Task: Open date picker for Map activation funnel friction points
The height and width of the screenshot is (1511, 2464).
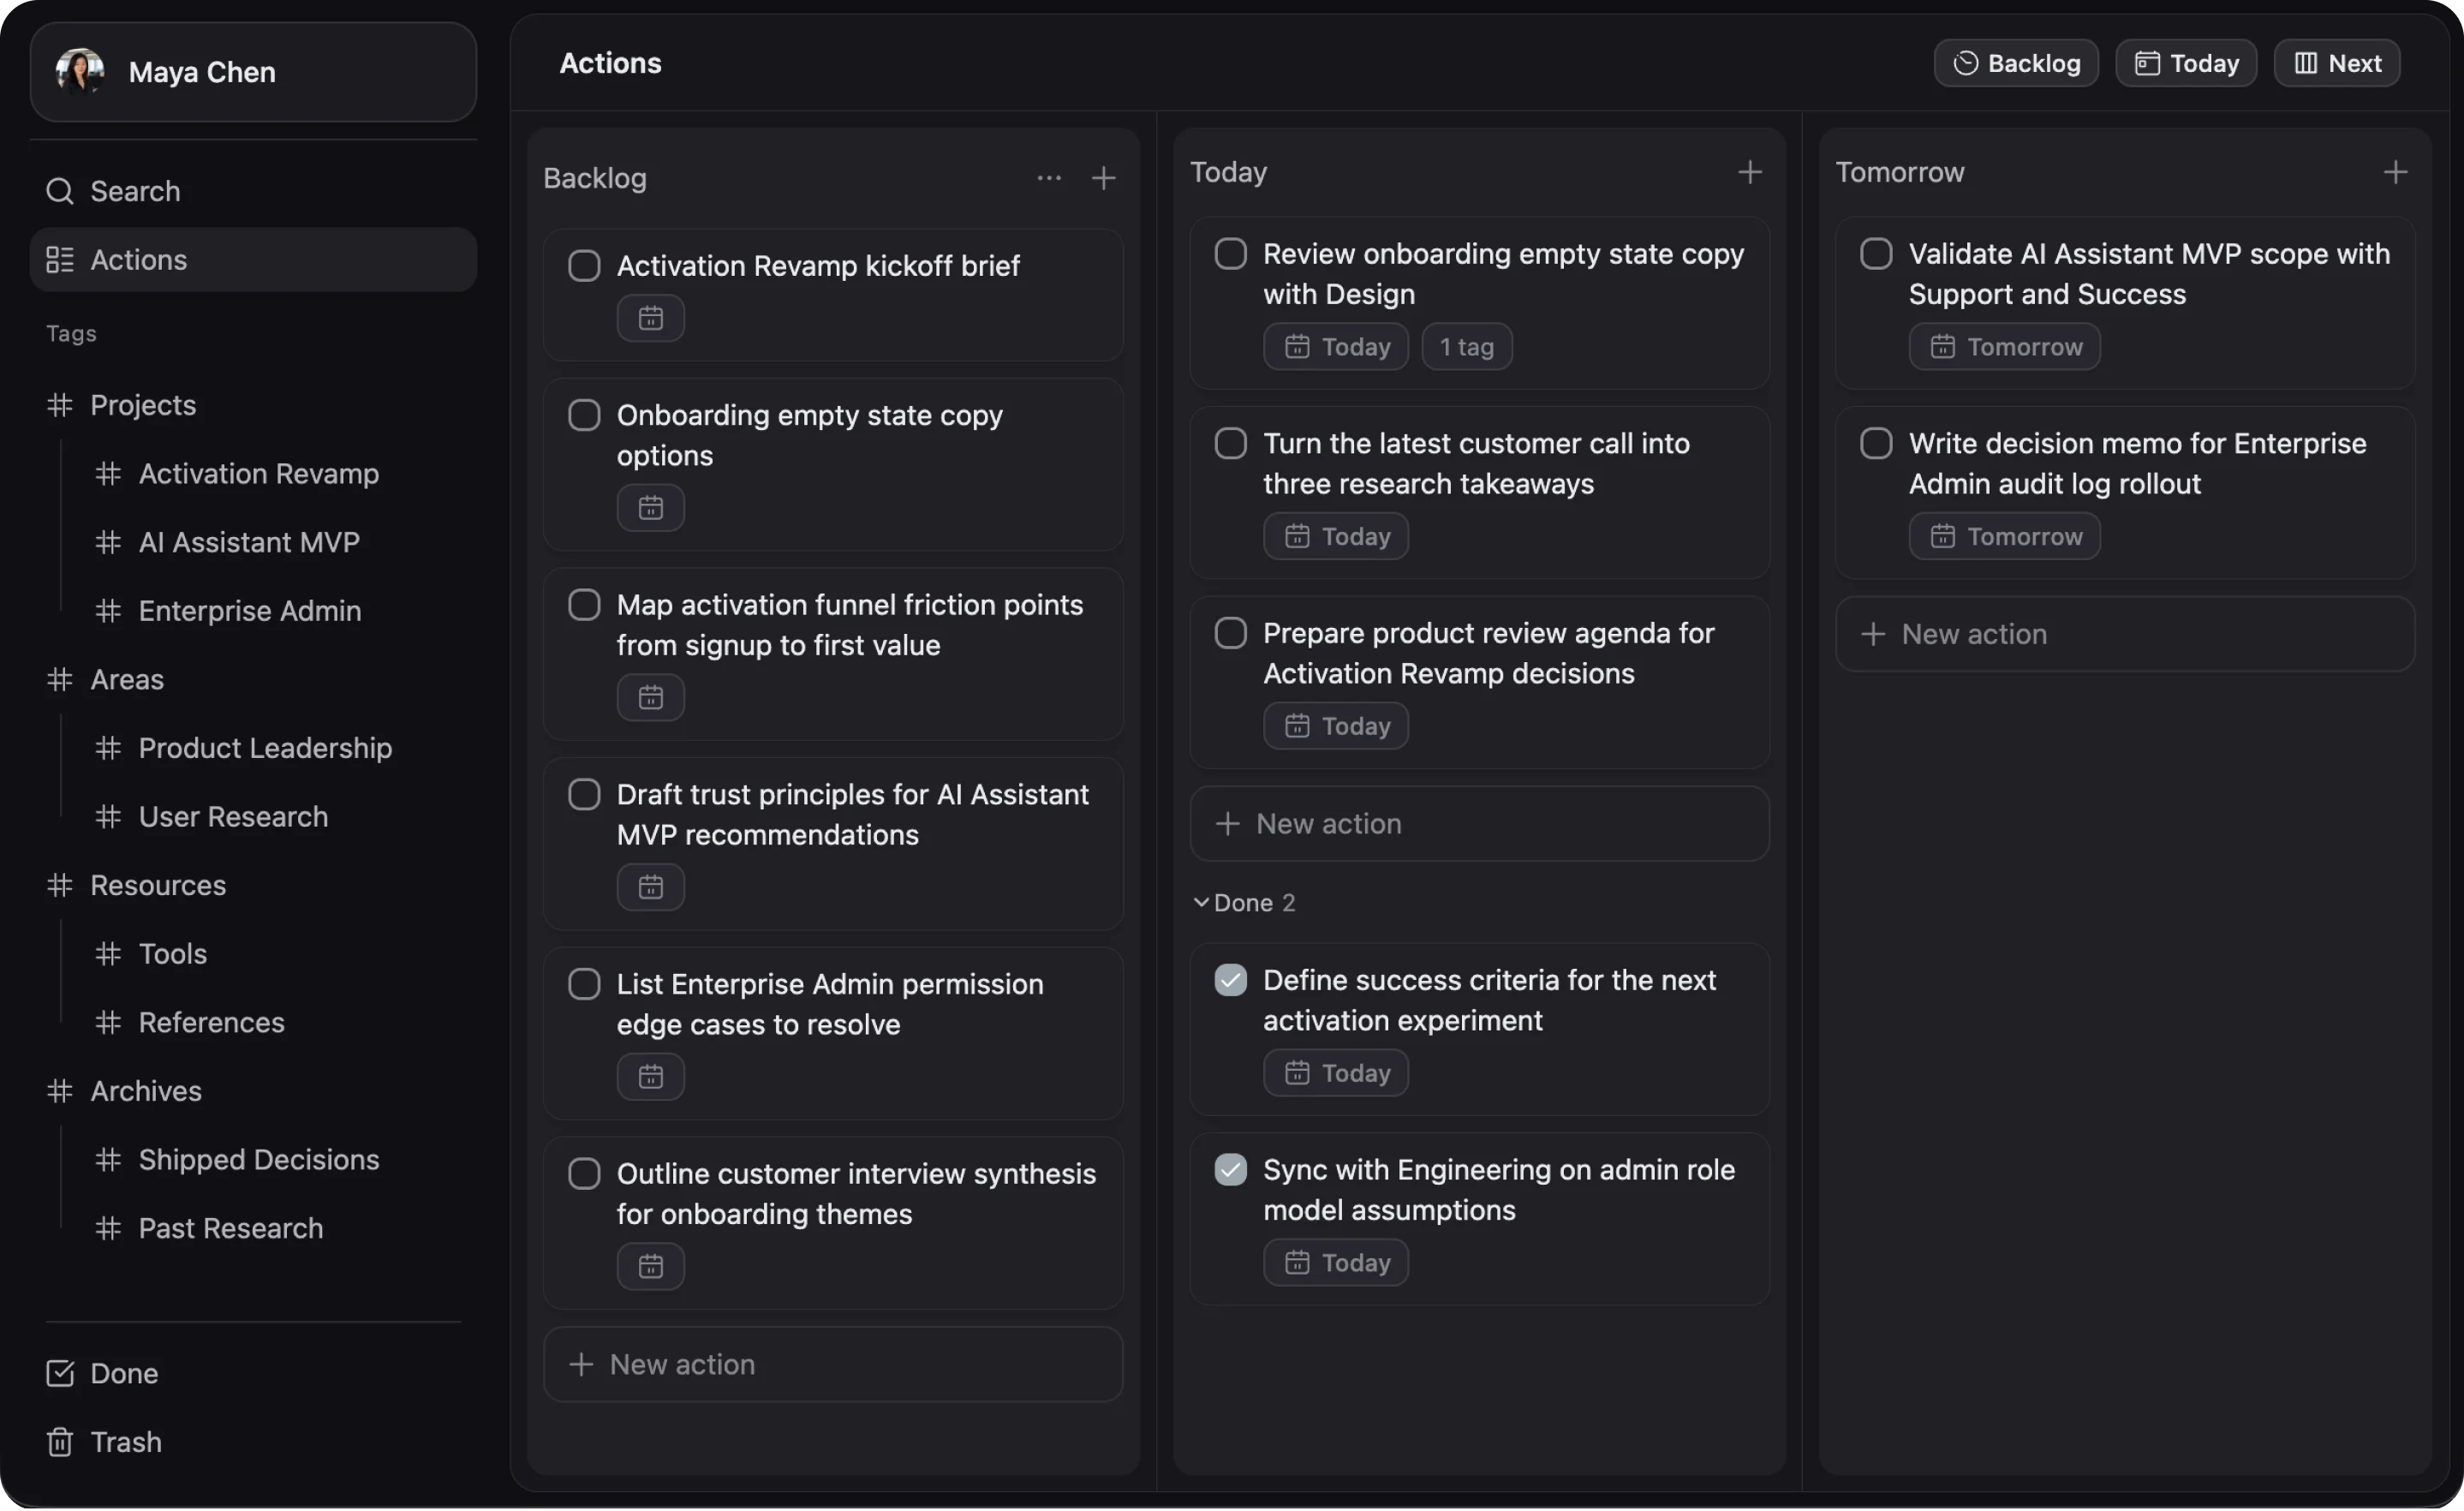Action: [651, 697]
